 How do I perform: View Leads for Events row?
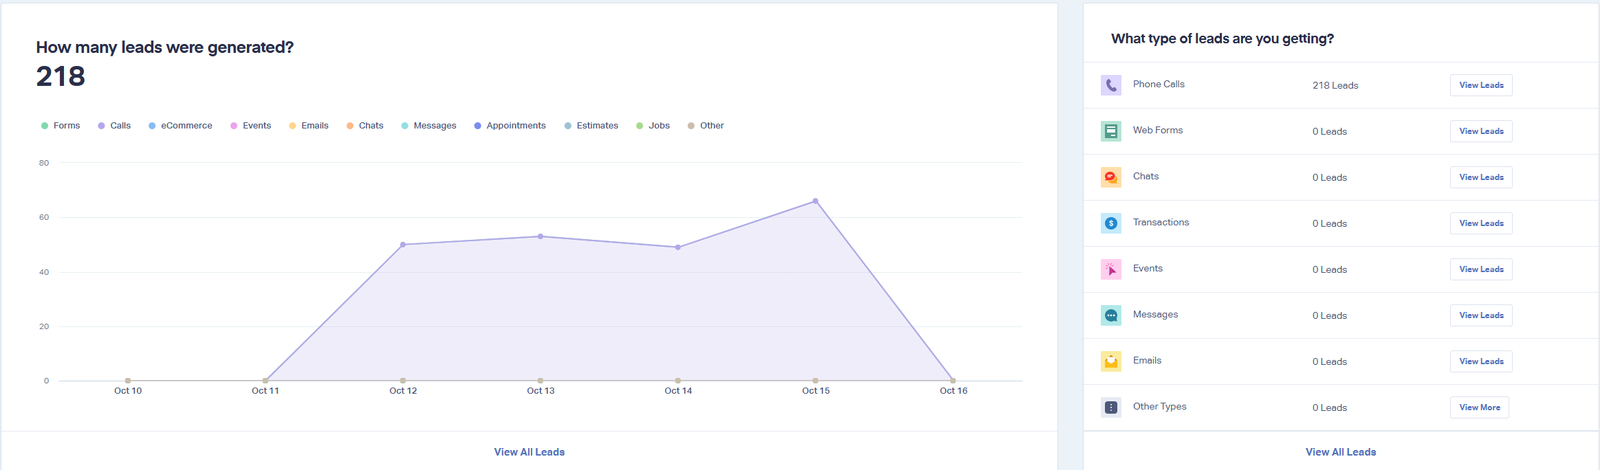click(x=1481, y=269)
